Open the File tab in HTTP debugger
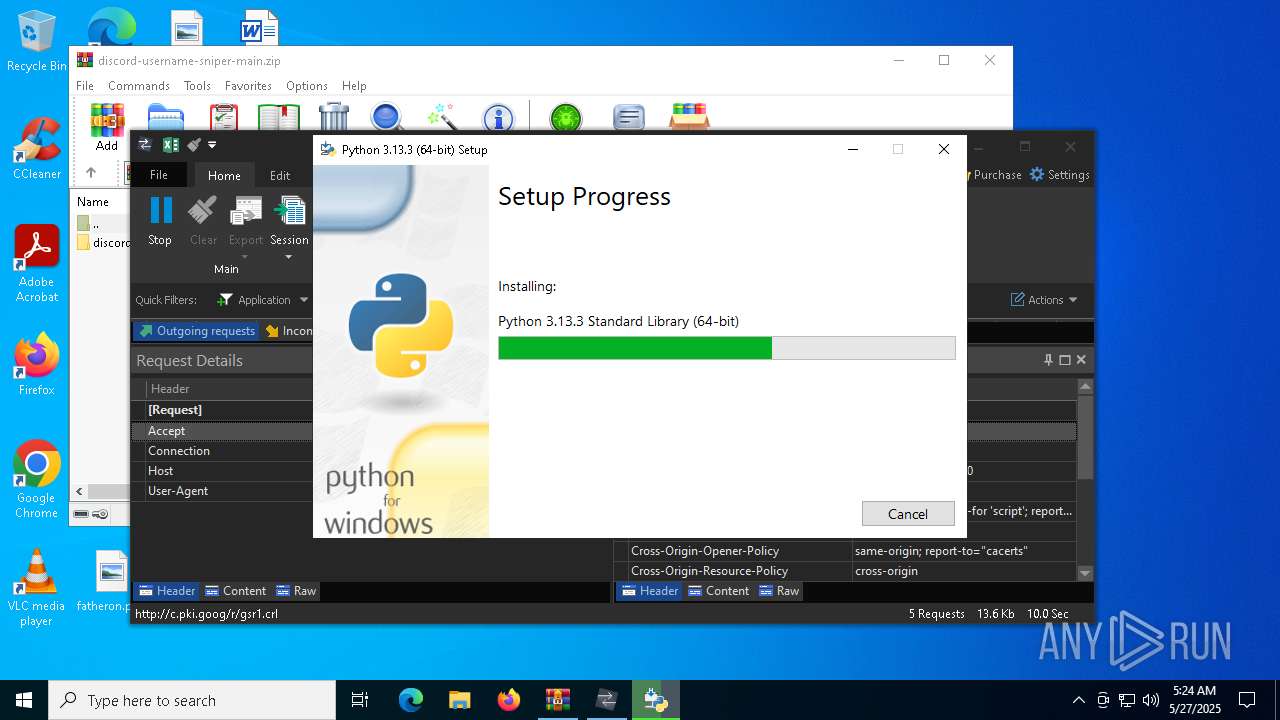Image resolution: width=1280 pixels, height=720 pixels. [159, 175]
